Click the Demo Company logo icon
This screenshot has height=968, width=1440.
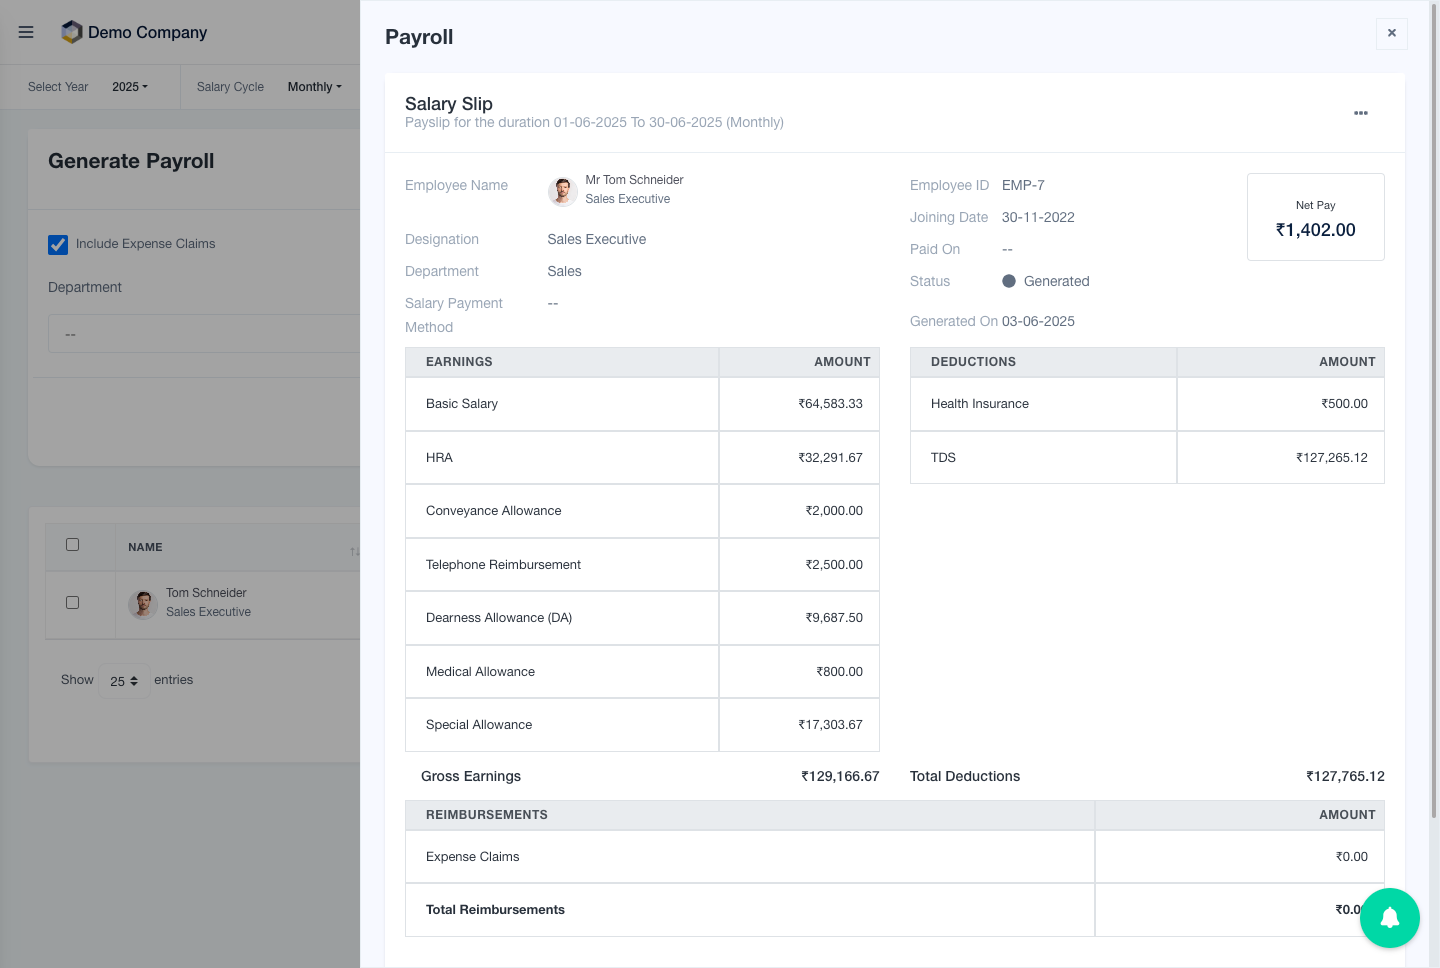coord(71,32)
